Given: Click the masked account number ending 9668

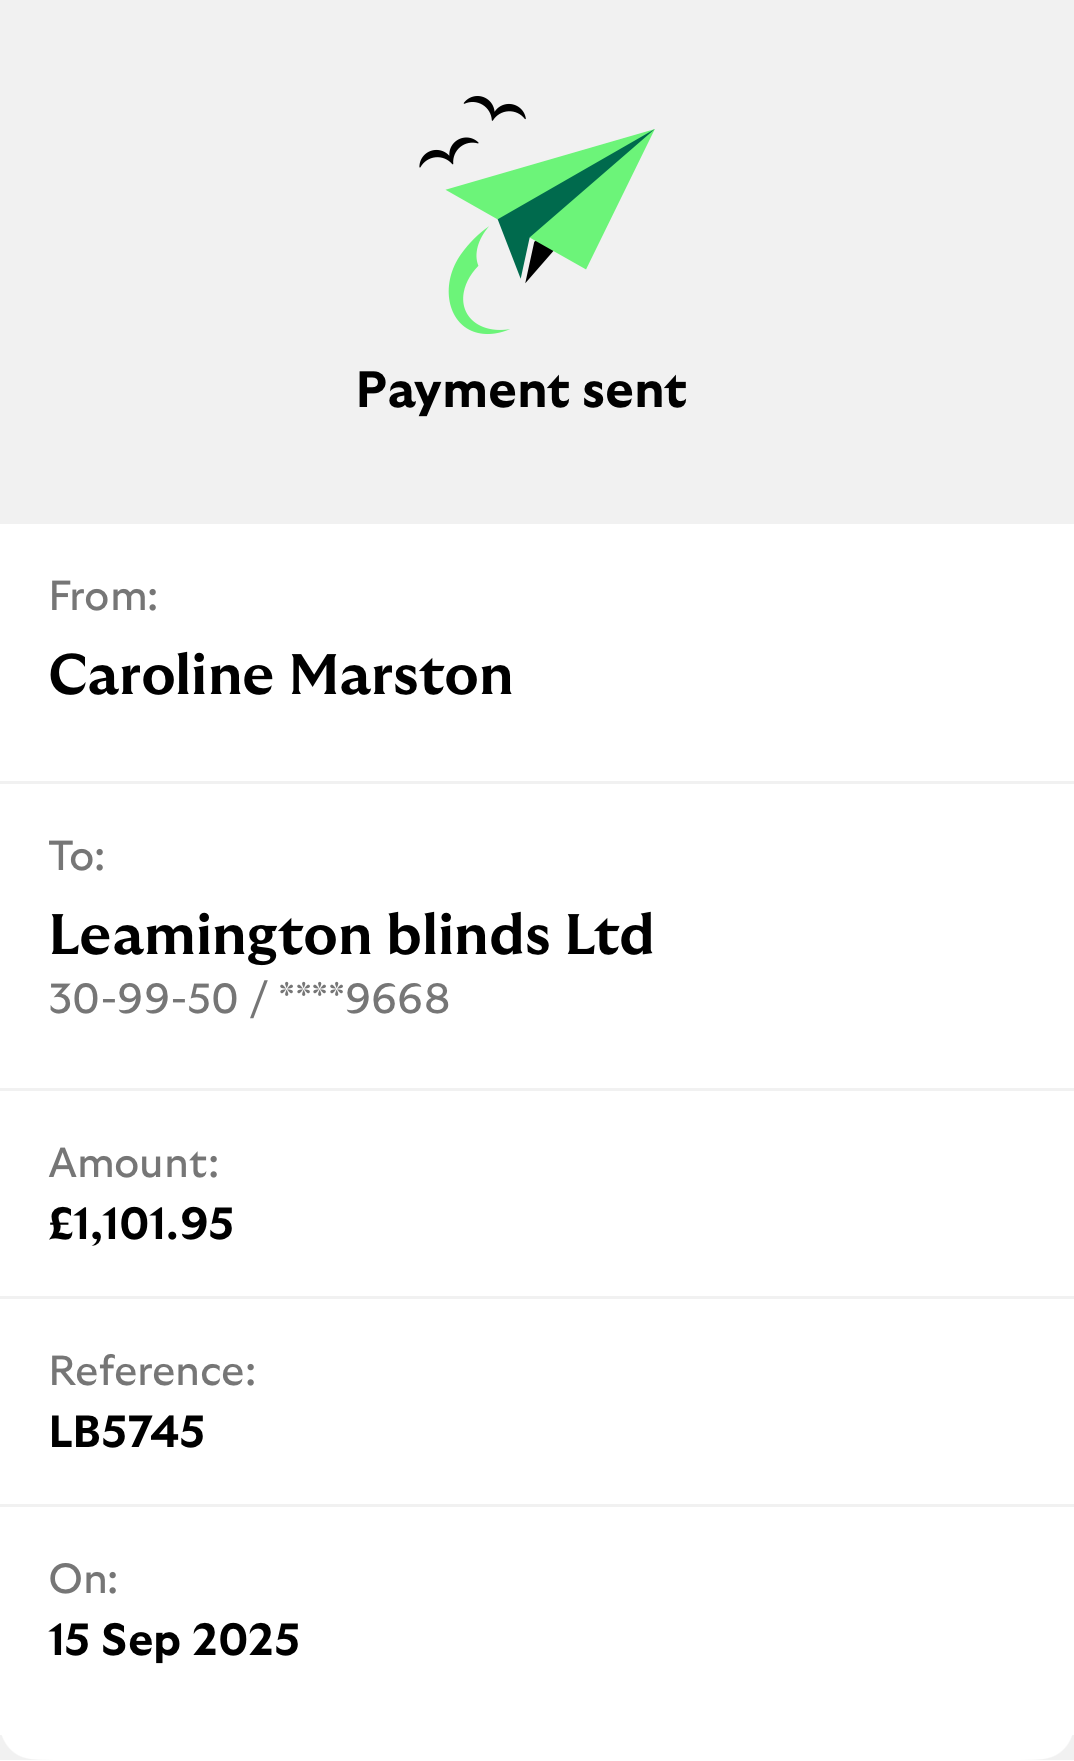Looking at the screenshot, I should 364,999.
